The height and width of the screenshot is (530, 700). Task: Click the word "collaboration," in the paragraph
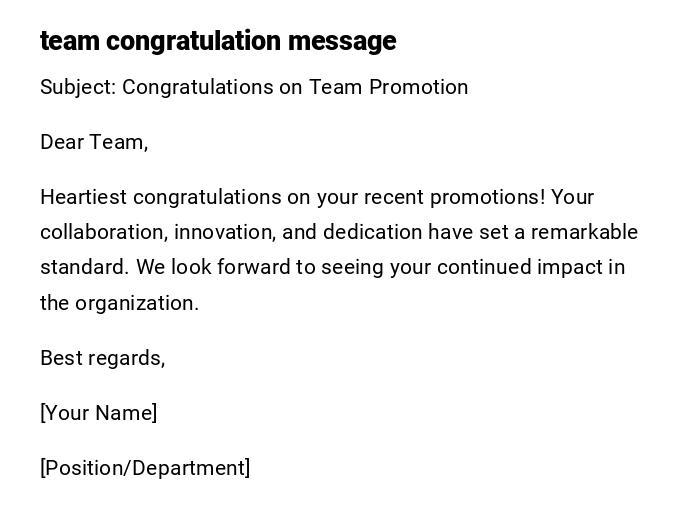105,232
